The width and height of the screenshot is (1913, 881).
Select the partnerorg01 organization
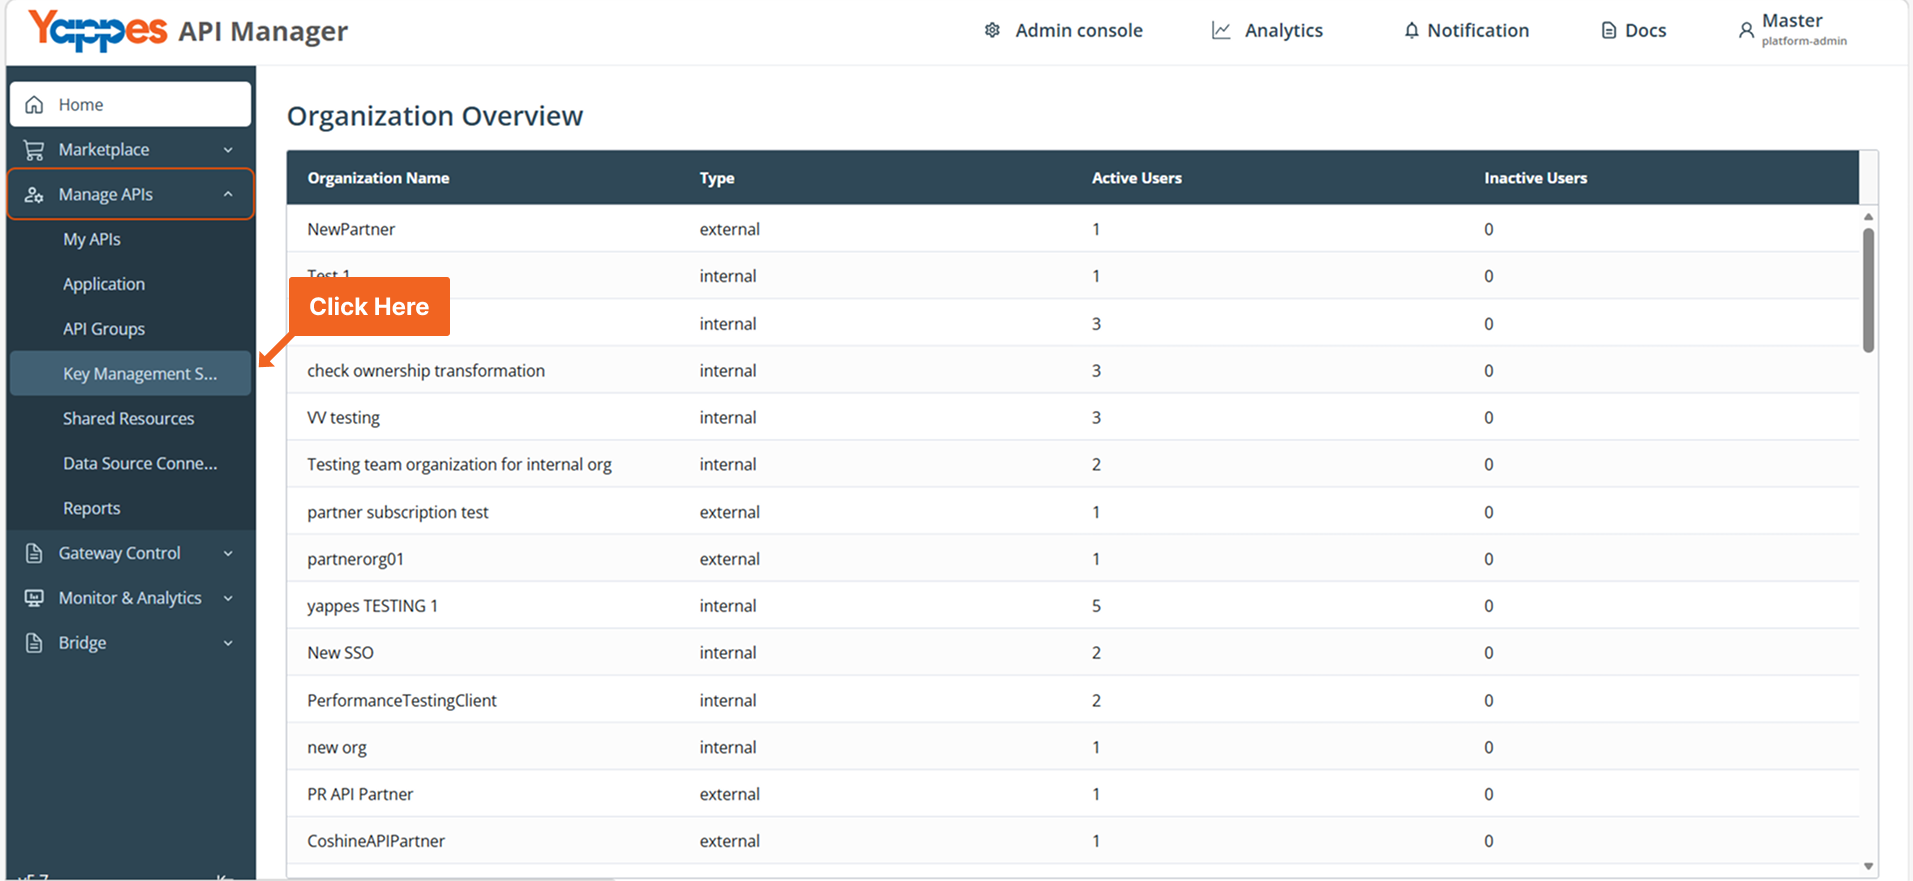point(1072,559)
